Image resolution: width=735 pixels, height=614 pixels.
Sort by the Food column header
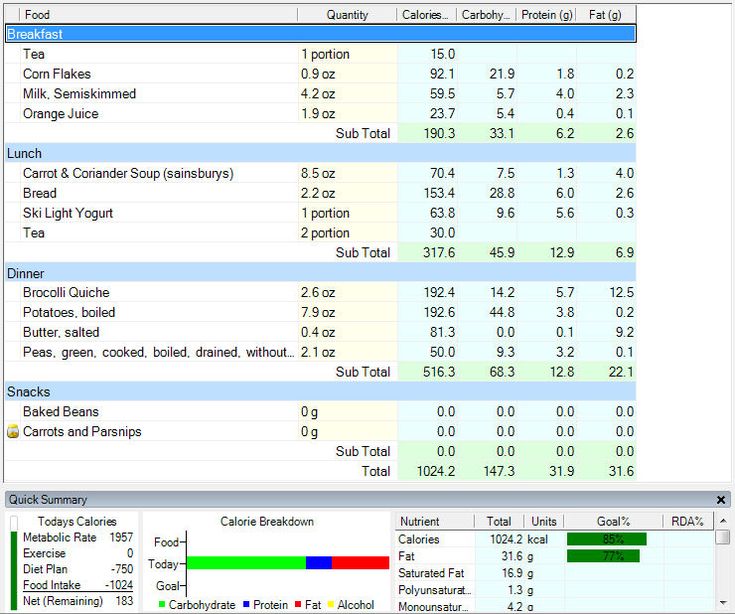click(158, 15)
